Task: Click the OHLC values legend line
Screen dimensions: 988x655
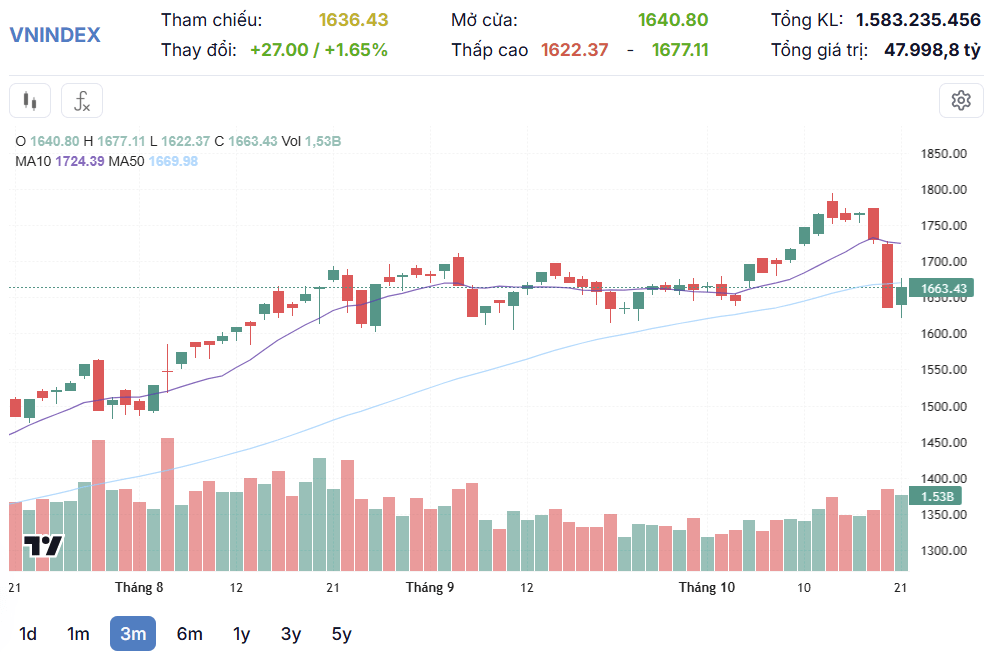Action: point(178,141)
